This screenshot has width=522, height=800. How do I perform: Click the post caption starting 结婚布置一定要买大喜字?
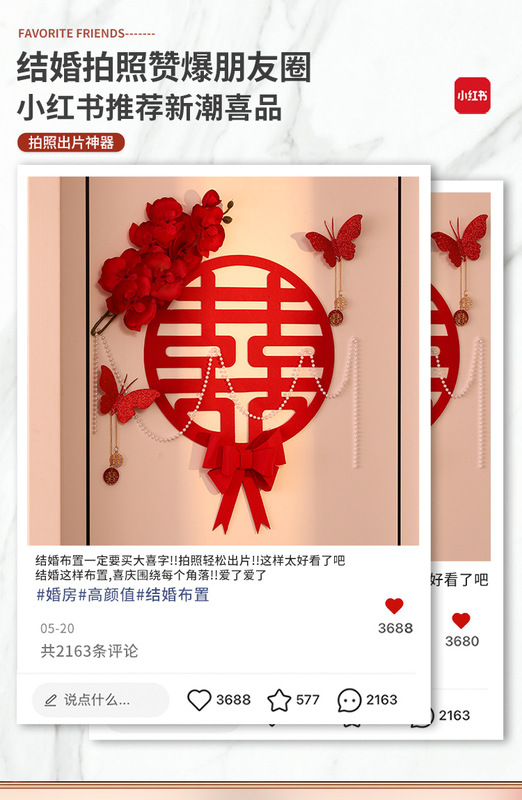tap(190, 568)
